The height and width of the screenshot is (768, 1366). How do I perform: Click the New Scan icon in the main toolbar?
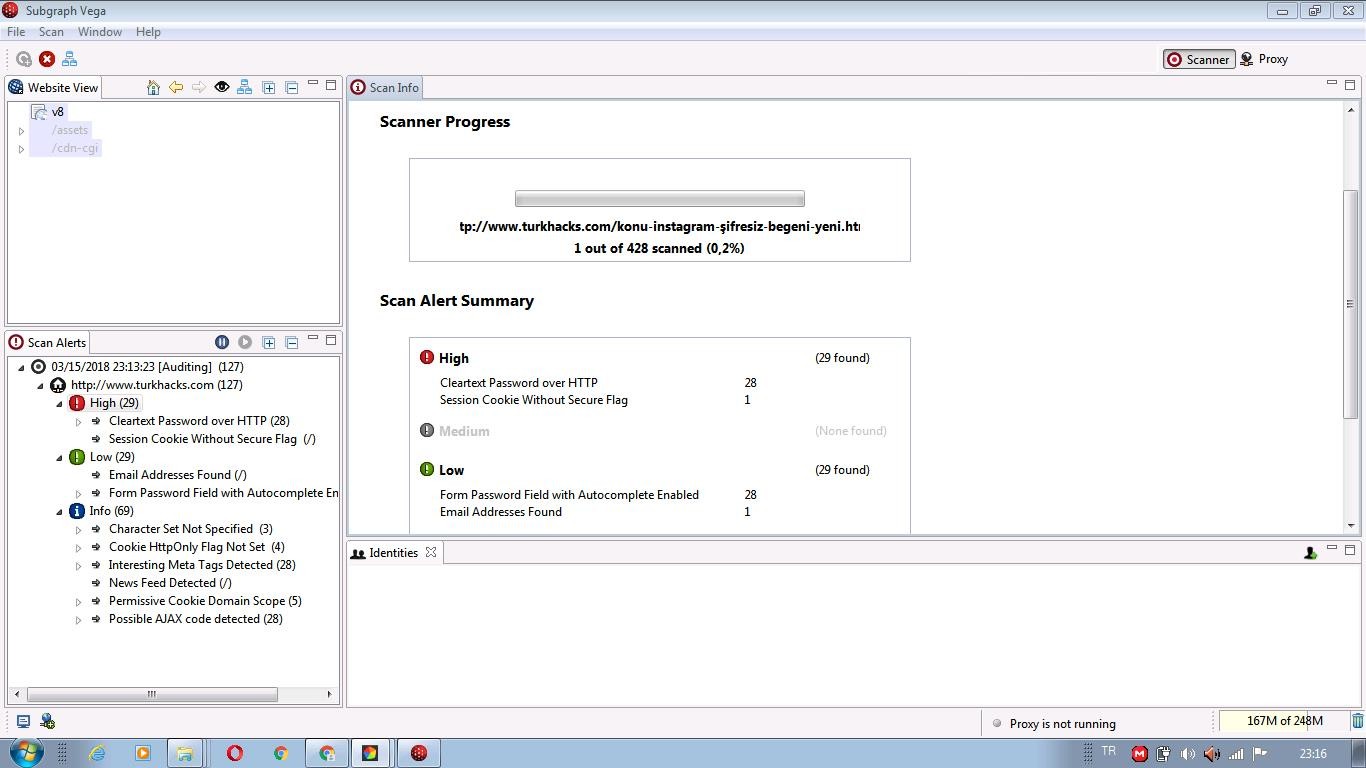[24, 59]
